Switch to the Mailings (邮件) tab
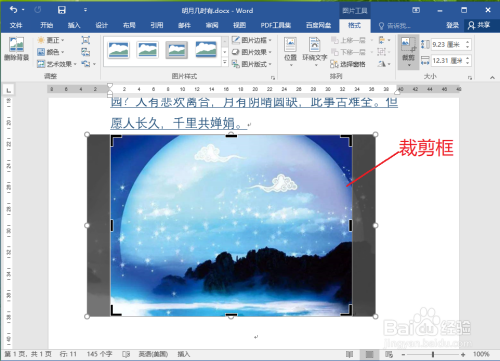Image resolution: width=500 pixels, height=361 pixels. 184,25
